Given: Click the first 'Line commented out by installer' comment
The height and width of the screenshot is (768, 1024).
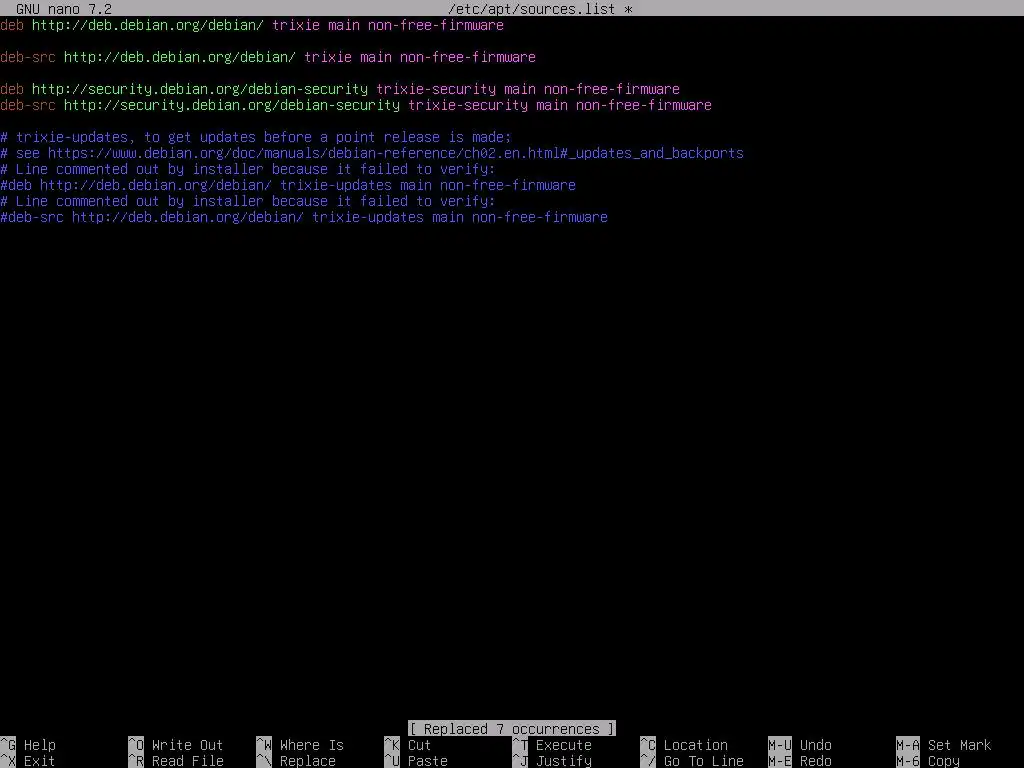Looking at the screenshot, I should 248,169.
